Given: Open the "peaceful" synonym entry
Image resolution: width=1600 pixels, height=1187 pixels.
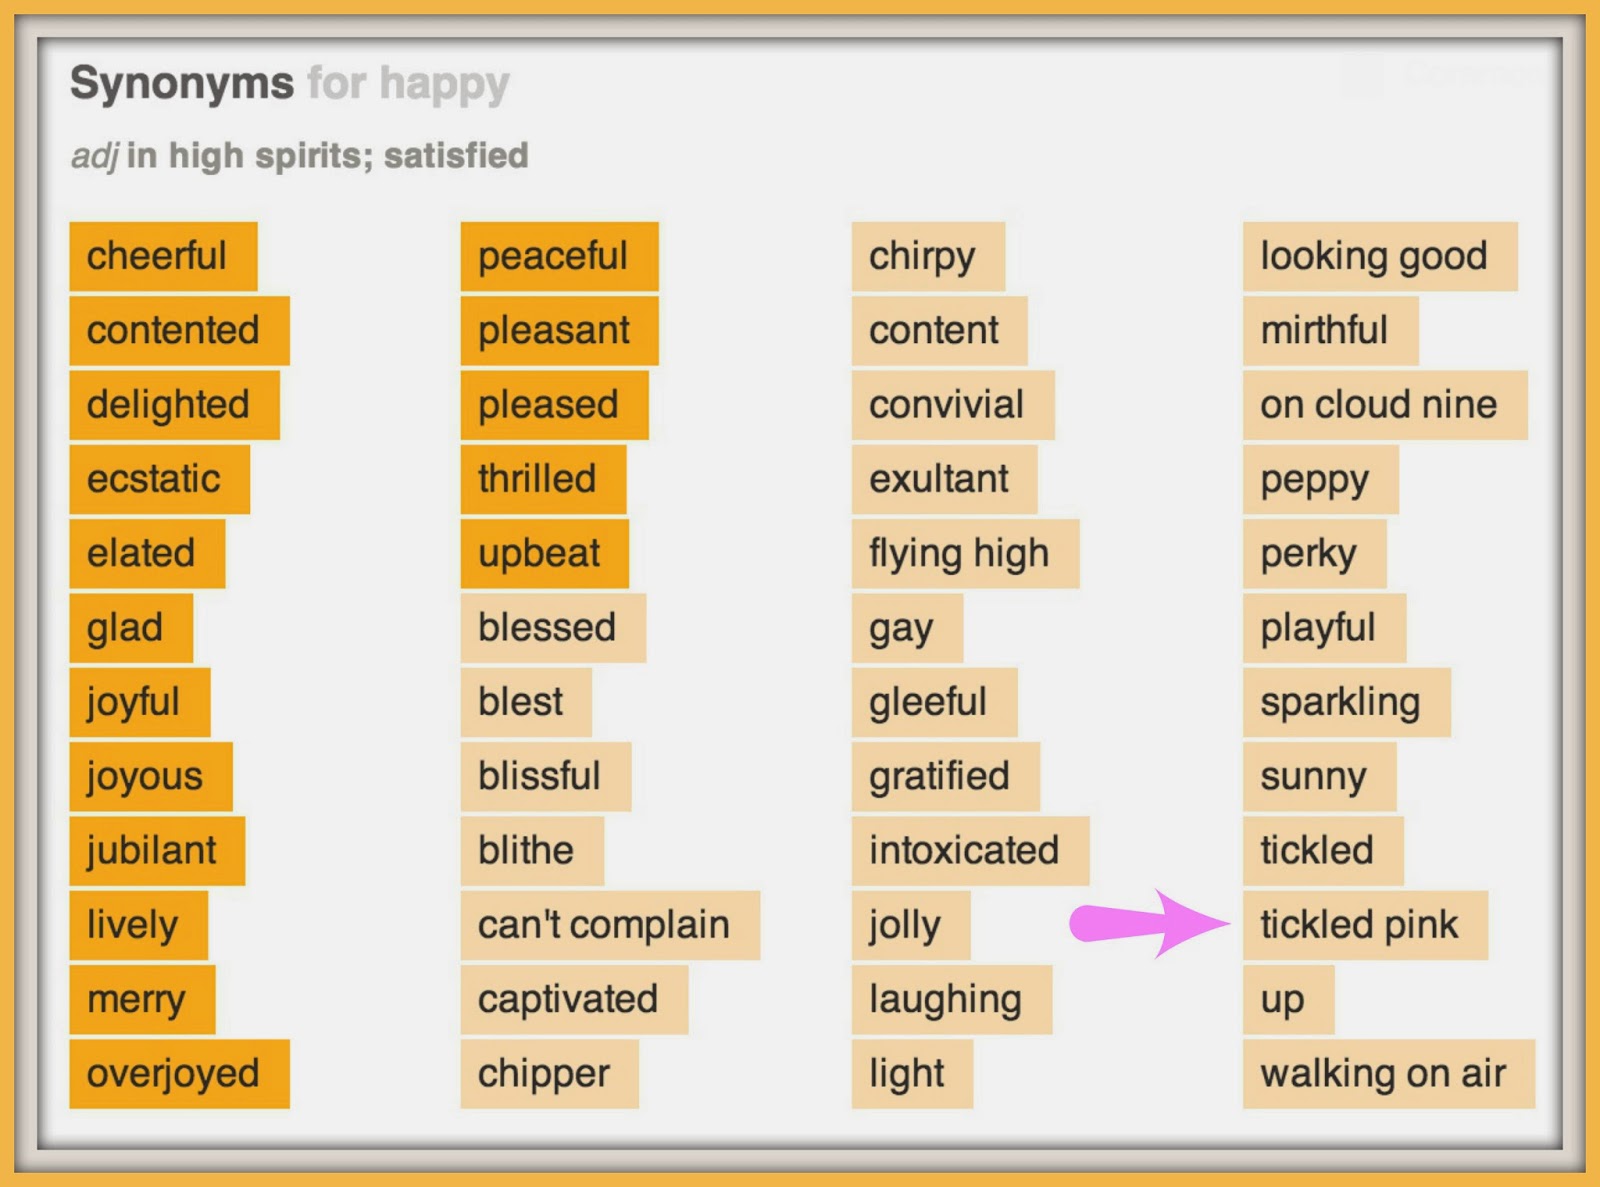Looking at the screenshot, I should coord(559,256).
